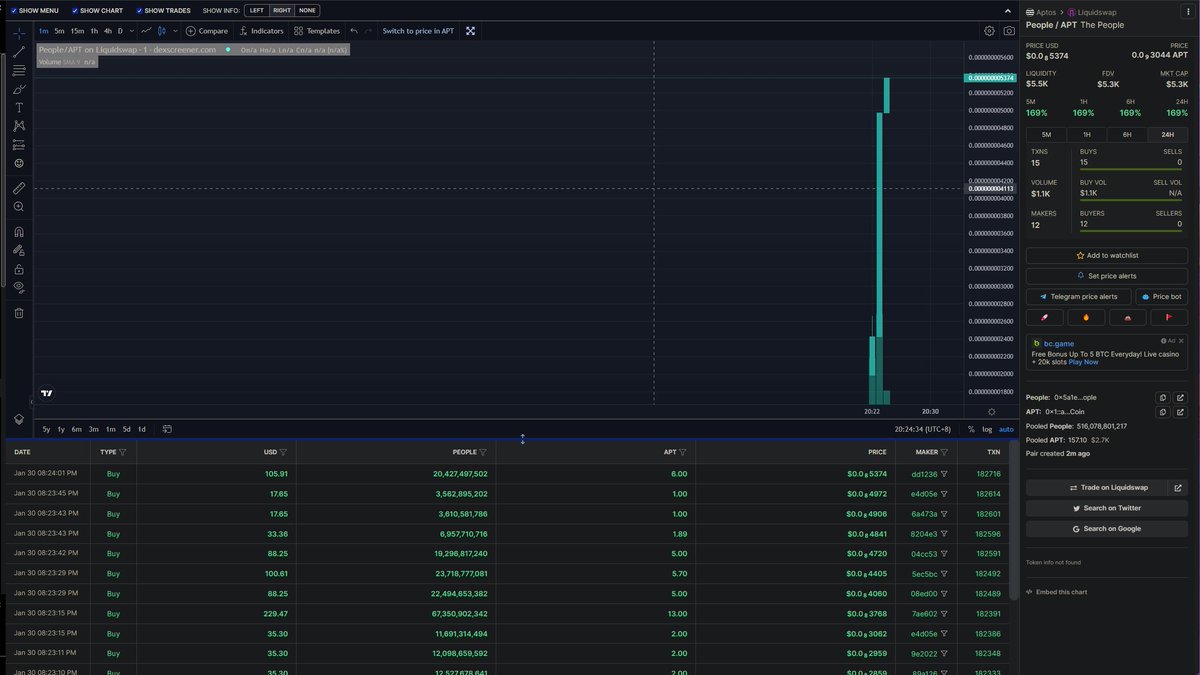
Task: Set Show Info to Left
Action: (x=257, y=10)
